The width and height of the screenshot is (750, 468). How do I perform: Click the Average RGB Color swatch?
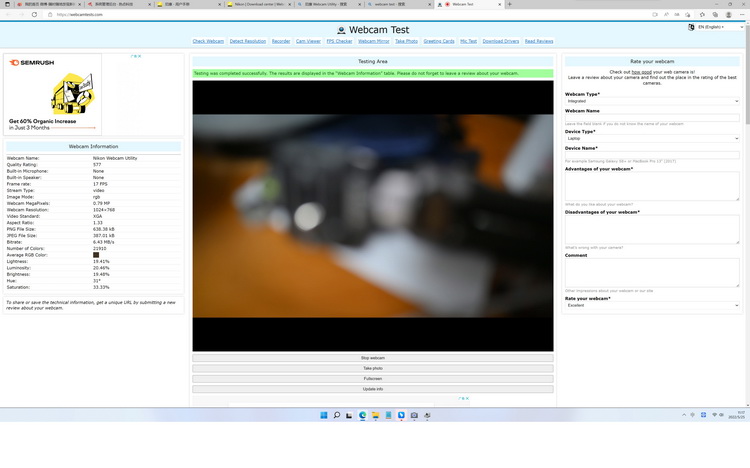[x=96, y=255]
